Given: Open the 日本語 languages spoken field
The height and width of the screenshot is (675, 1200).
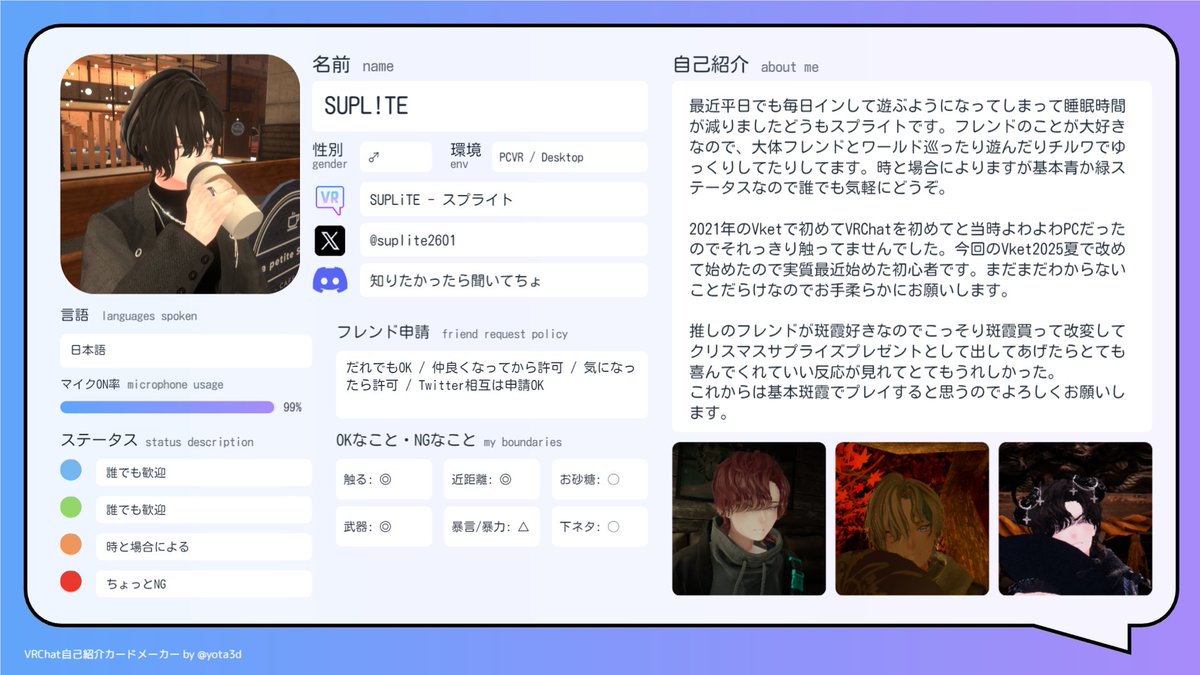Looking at the screenshot, I should pyautogui.click(x=185, y=350).
